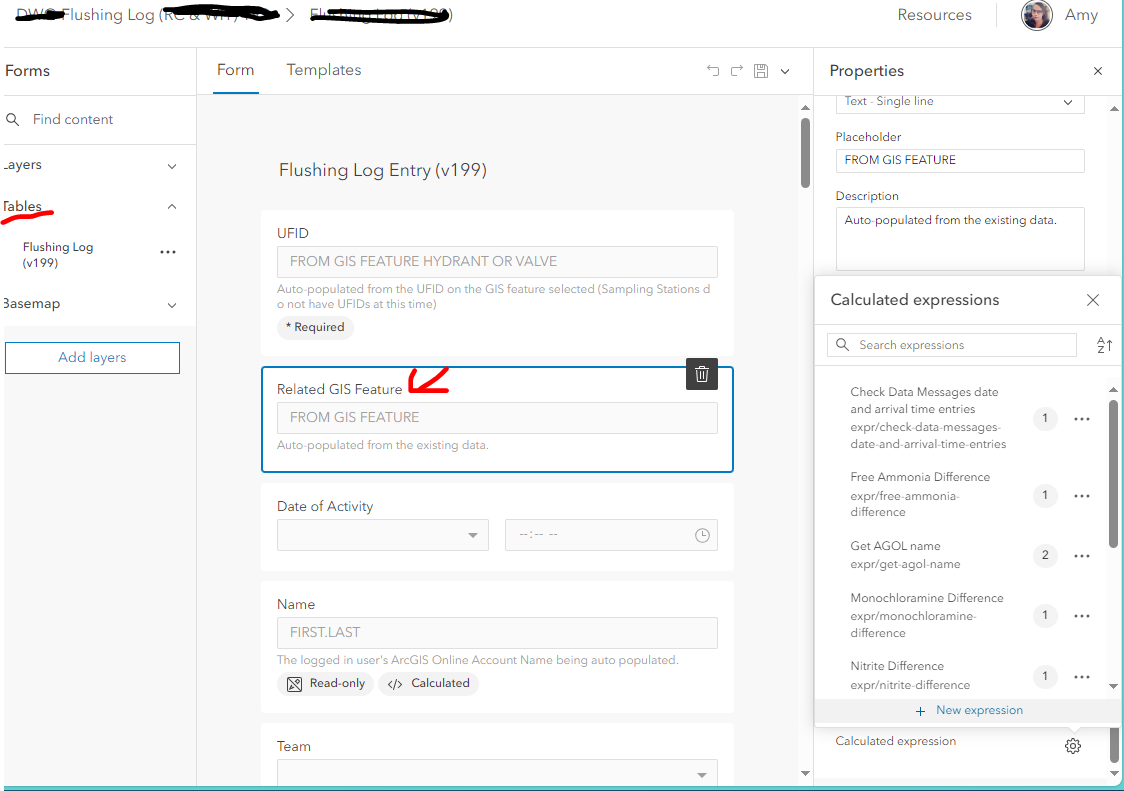This screenshot has width=1124, height=791.
Task: Redo the last form change
Action: pos(735,71)
